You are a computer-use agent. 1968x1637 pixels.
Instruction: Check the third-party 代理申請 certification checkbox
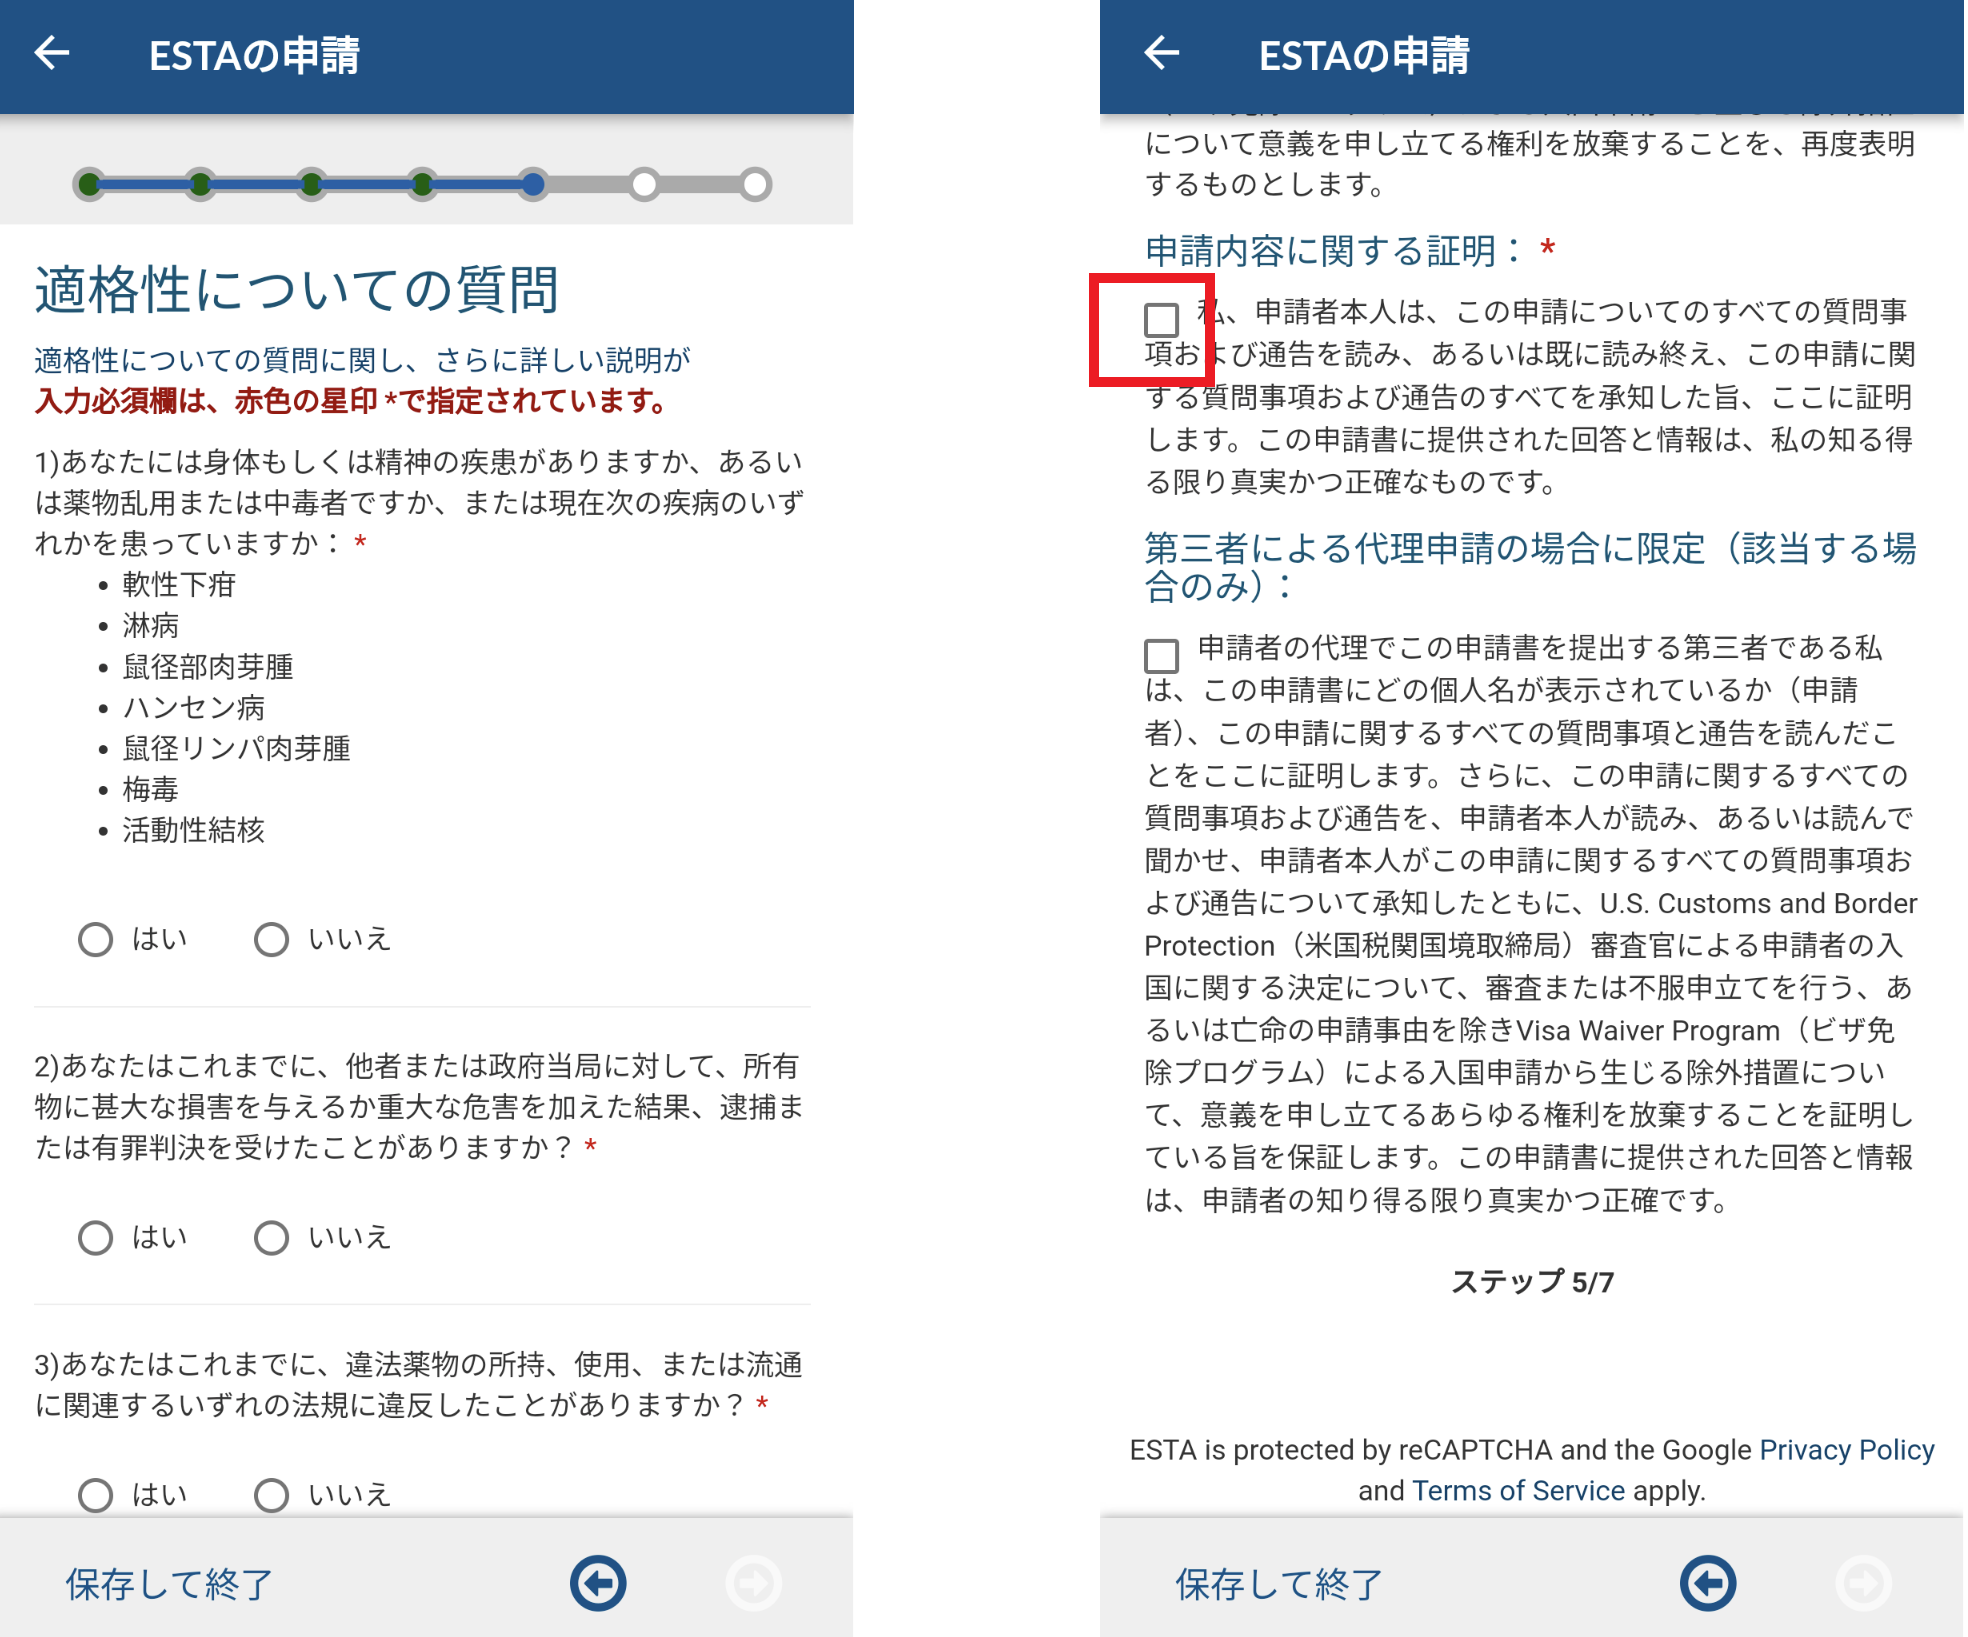pos(1161,656)
